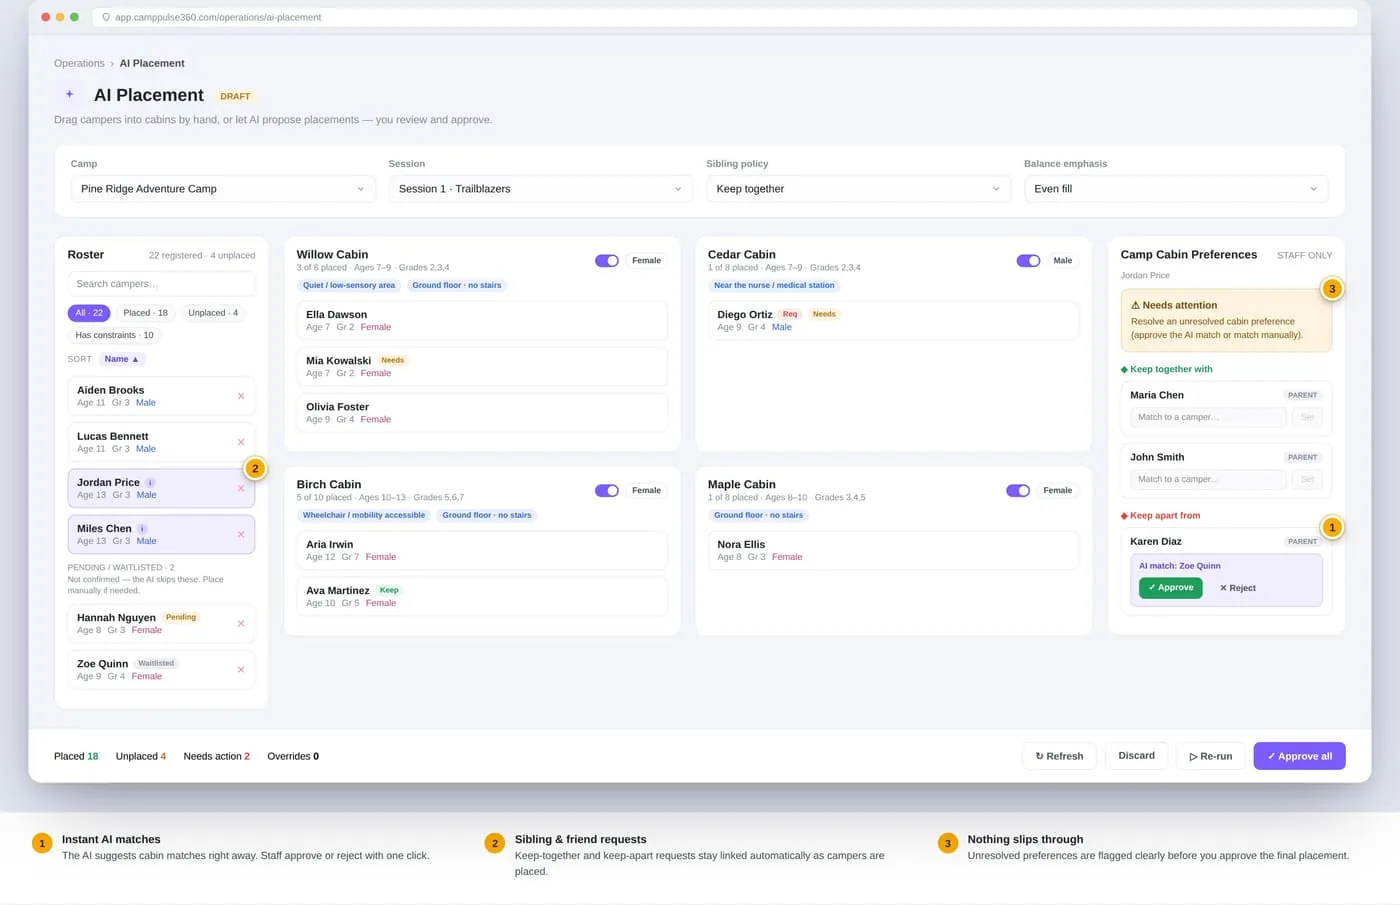
Task: Click X on Hannah Nguyen row
Action: (x=241, y=624)
